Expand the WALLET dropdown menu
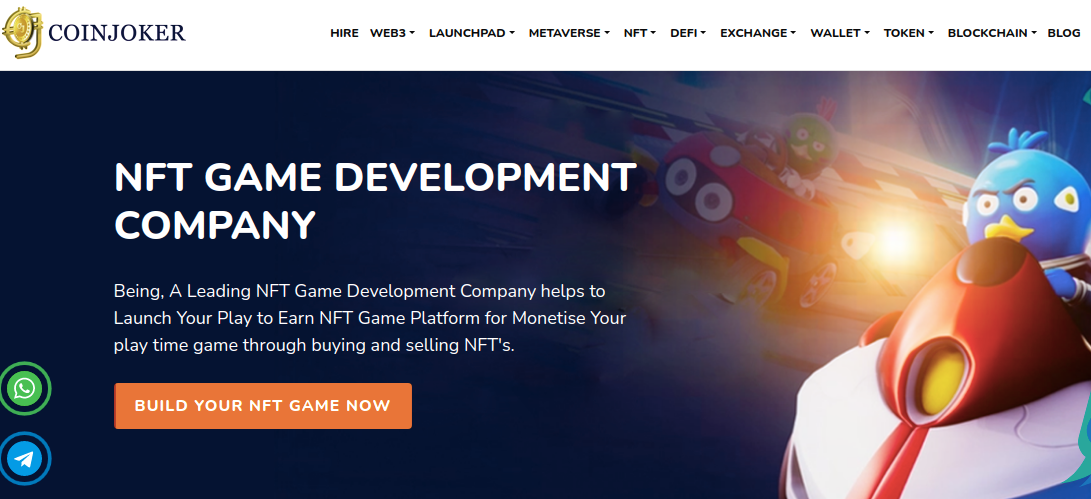 [x=840, y=33]
